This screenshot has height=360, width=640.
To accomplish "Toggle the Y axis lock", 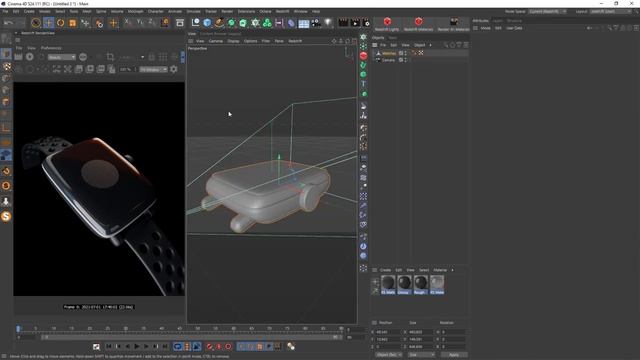I will (140, 22).
